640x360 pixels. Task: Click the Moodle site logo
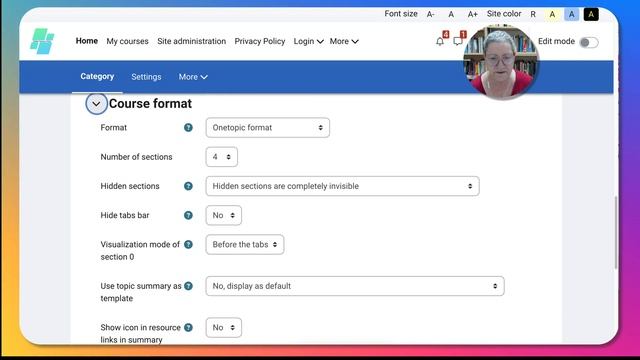pos(42,41)
